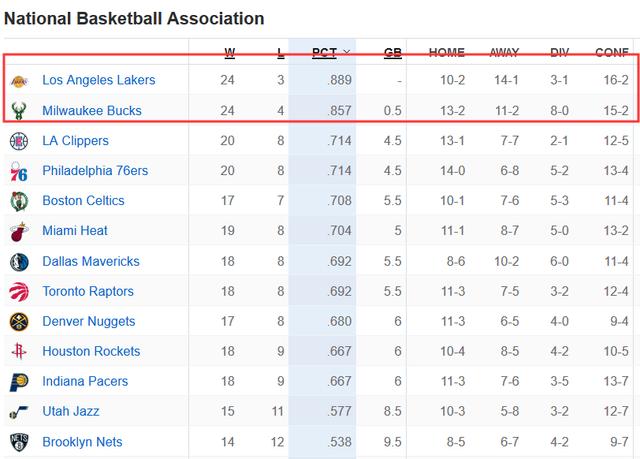The image size is (640, 459).
Task: Click the Utah Jazz note logo
Action: 19,412
